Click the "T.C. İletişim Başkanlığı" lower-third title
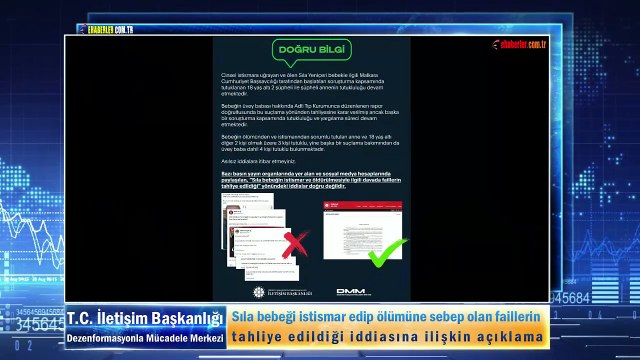Screen dimensions: 640x360 click(145, 318)
